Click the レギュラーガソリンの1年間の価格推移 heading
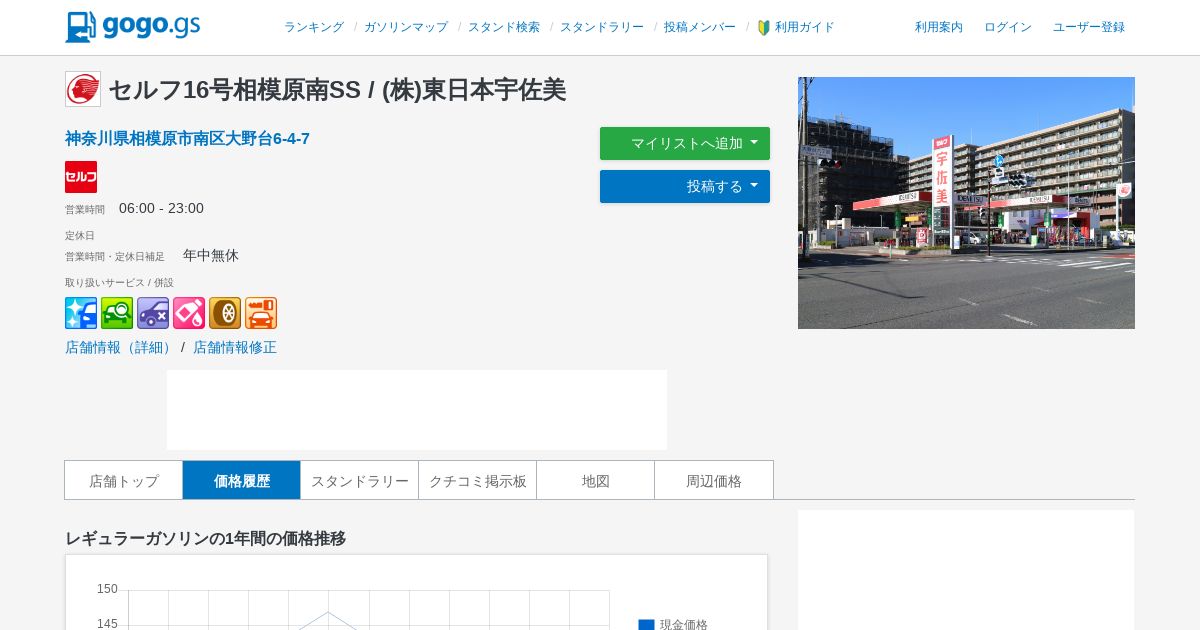 pos(206,538)
